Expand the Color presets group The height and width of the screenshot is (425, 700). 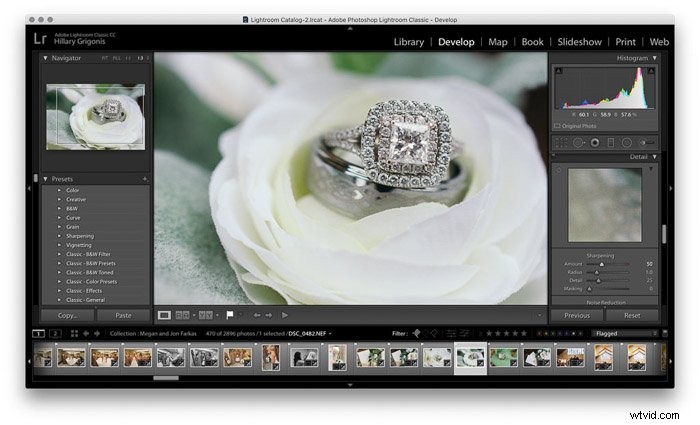[x=59, y=190]
